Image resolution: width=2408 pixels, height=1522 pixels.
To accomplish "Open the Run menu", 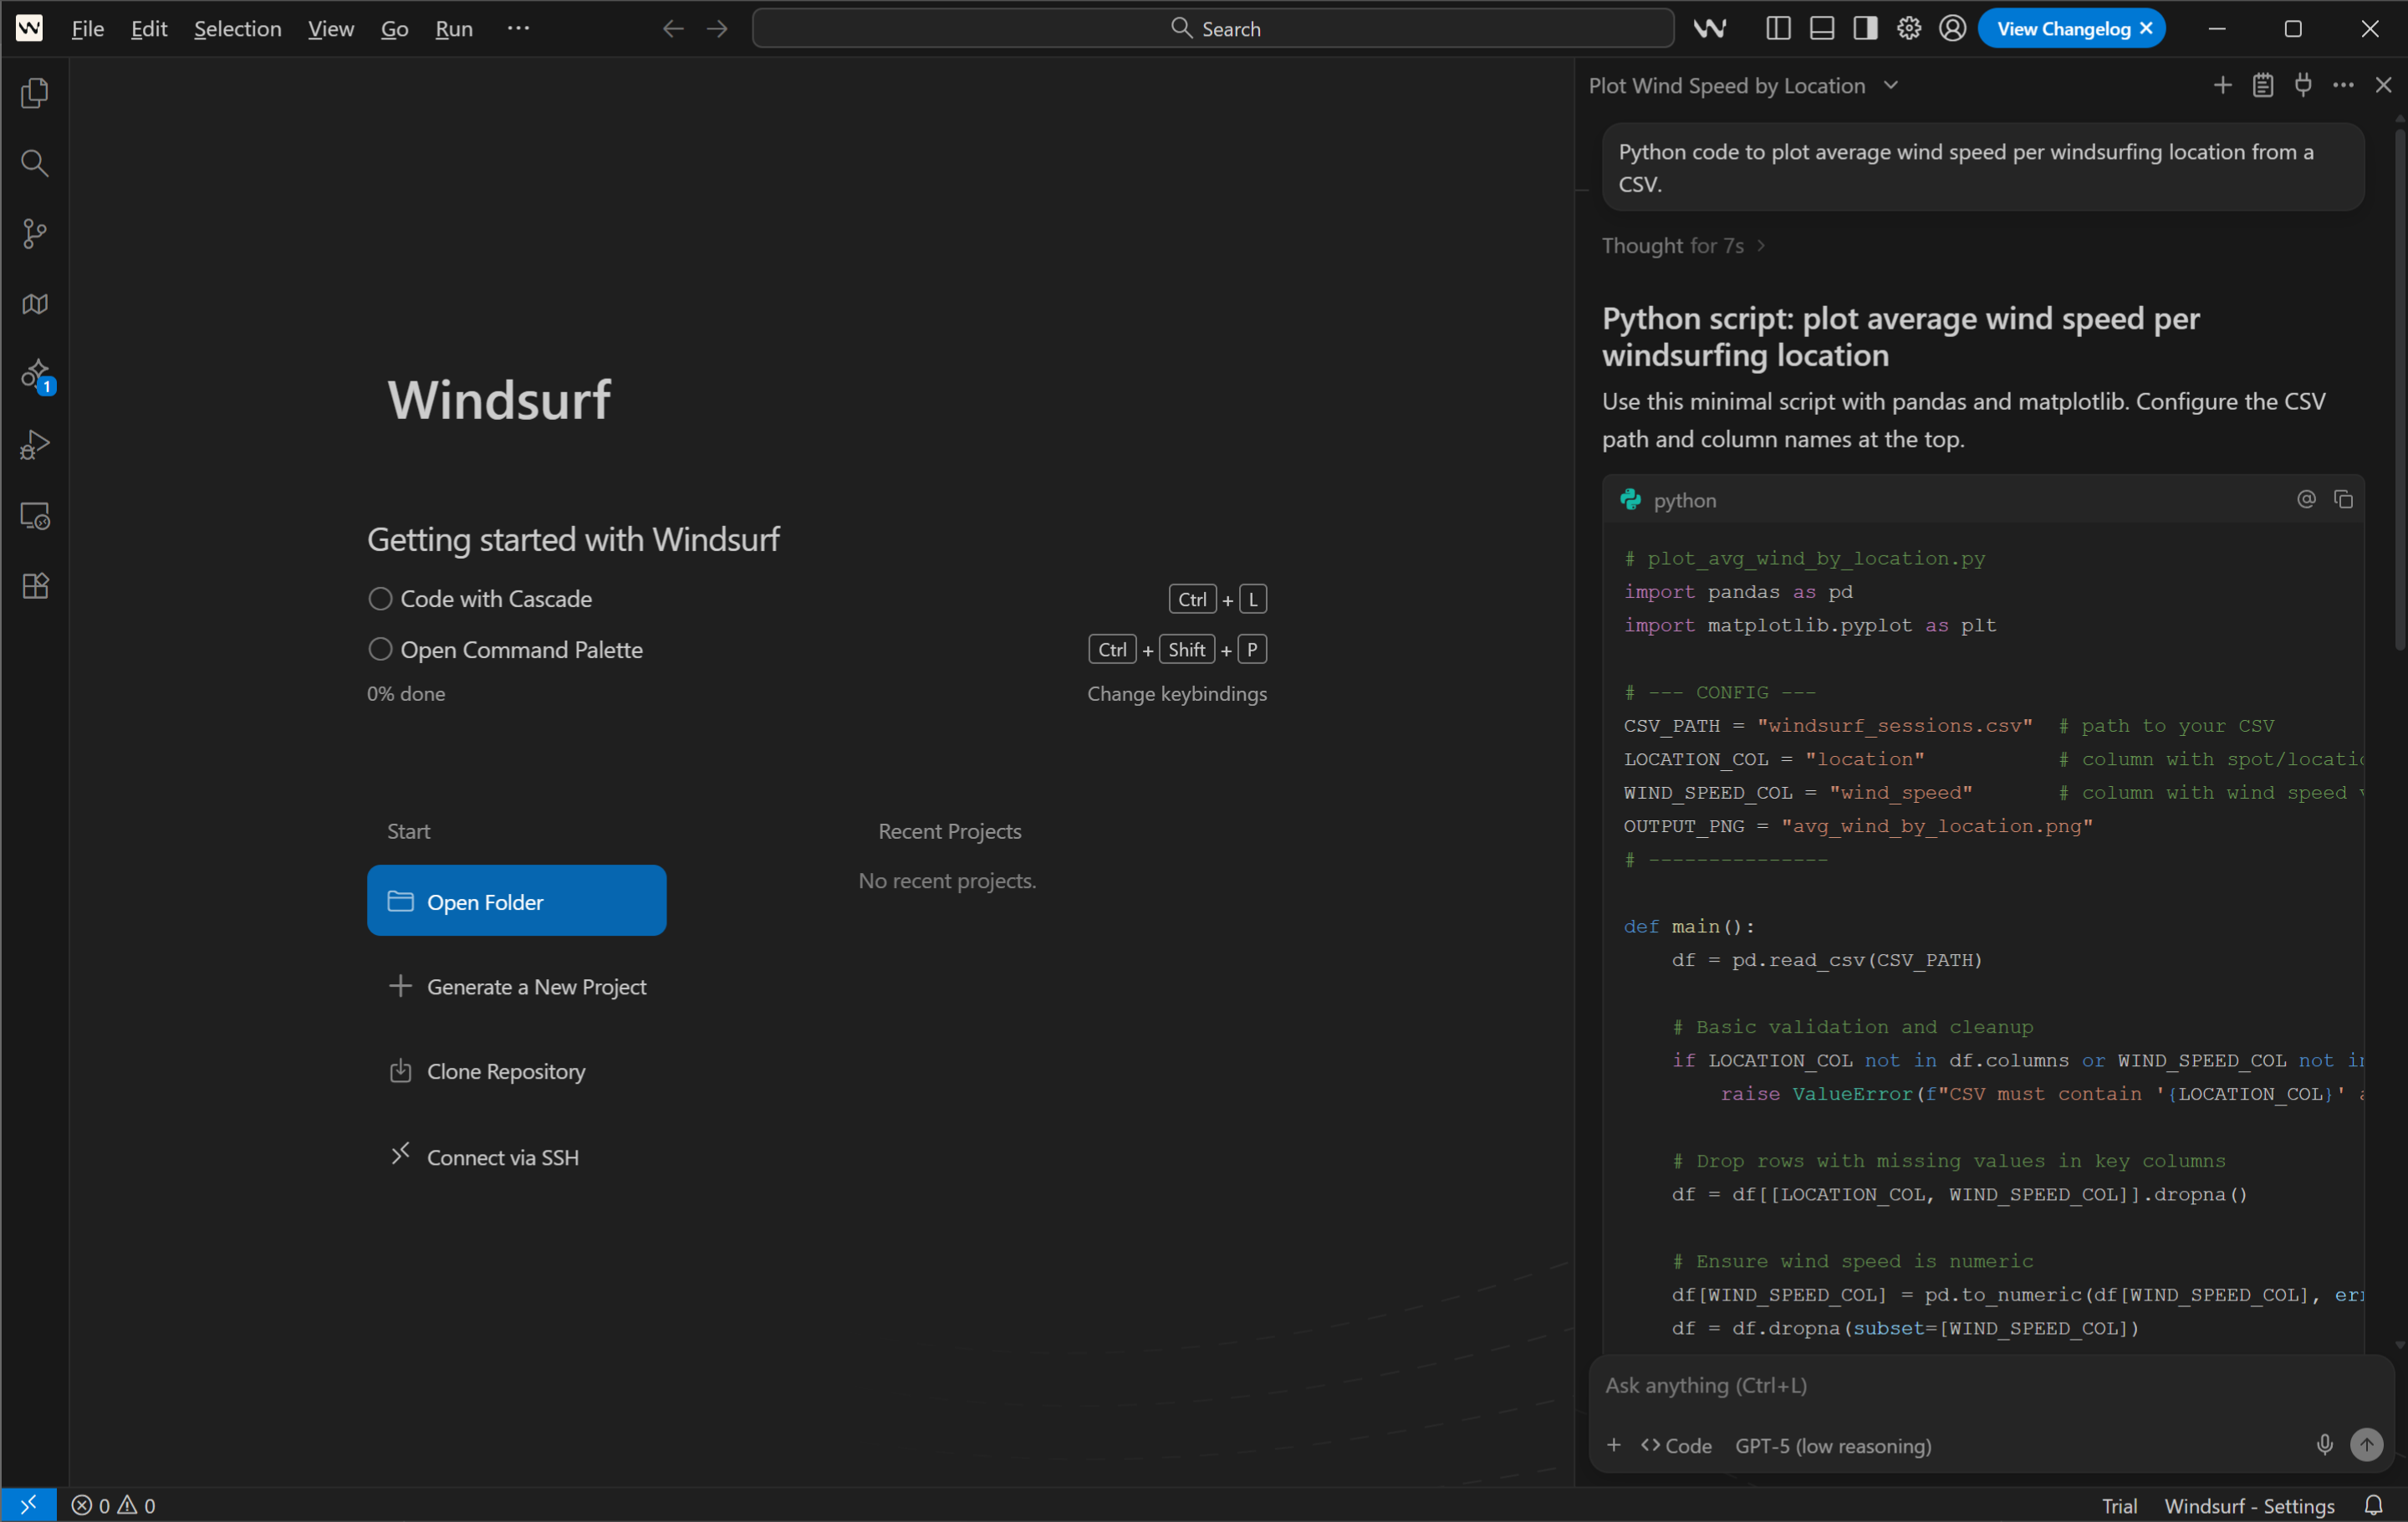I will pos(454,28).
